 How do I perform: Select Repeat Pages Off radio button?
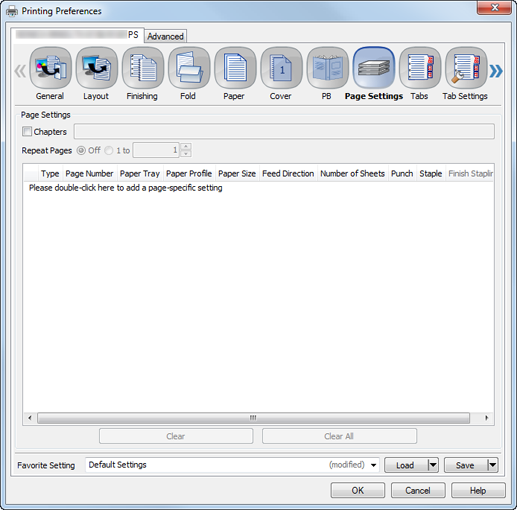pos(81,150)
